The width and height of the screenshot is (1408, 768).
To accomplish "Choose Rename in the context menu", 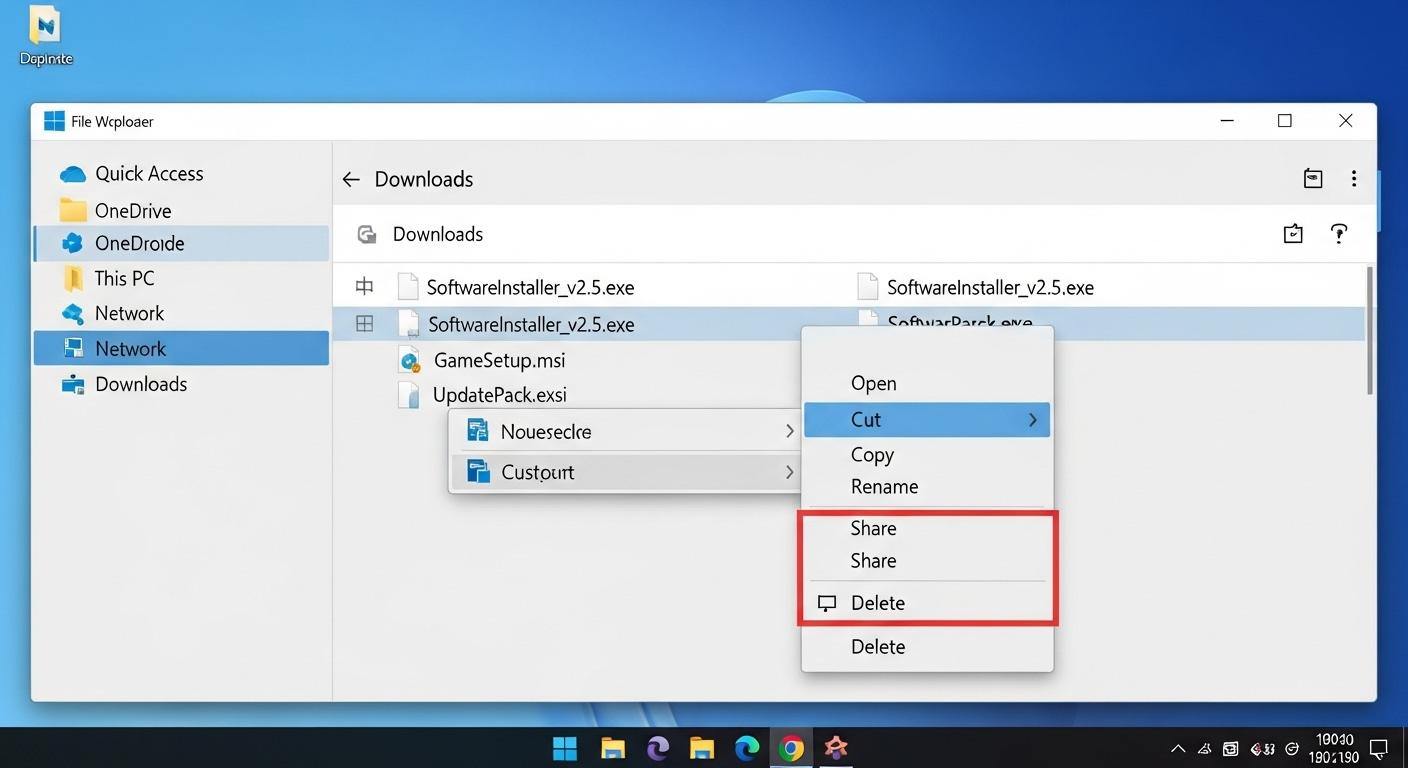I will (884, 487).
